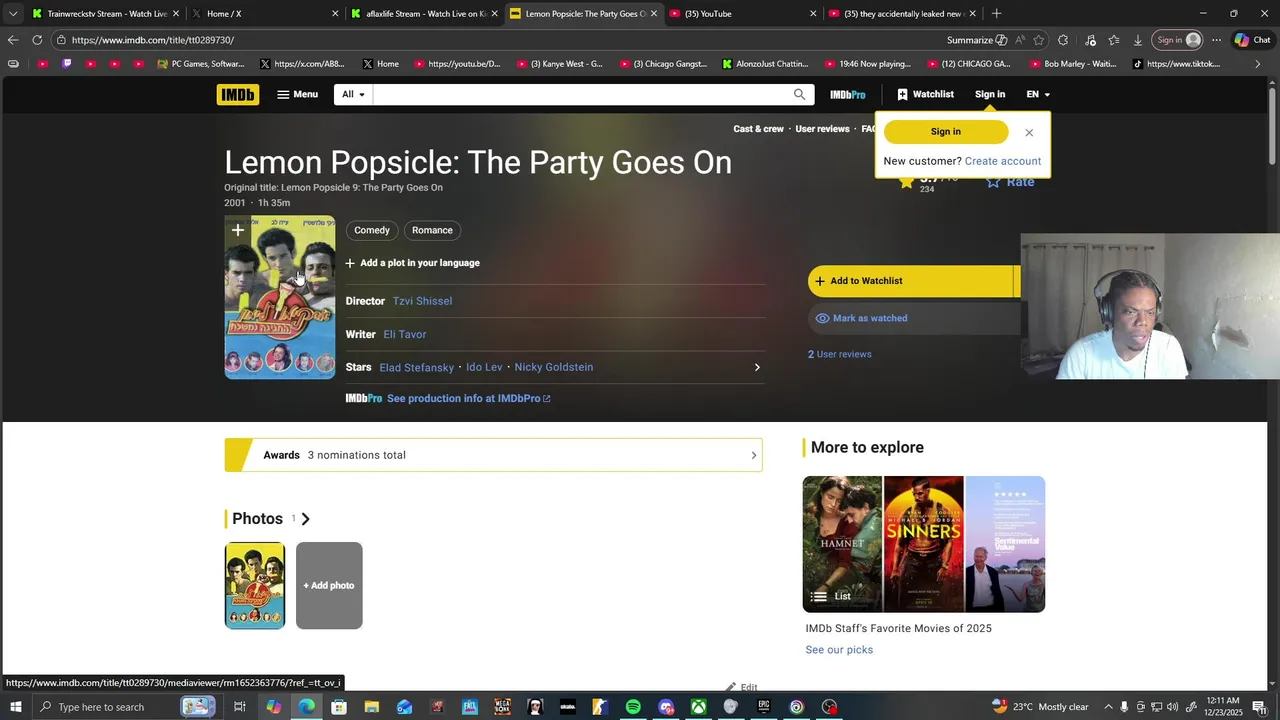
Task: Toggle Mark as watched eye button
Action: click(914, 318)
